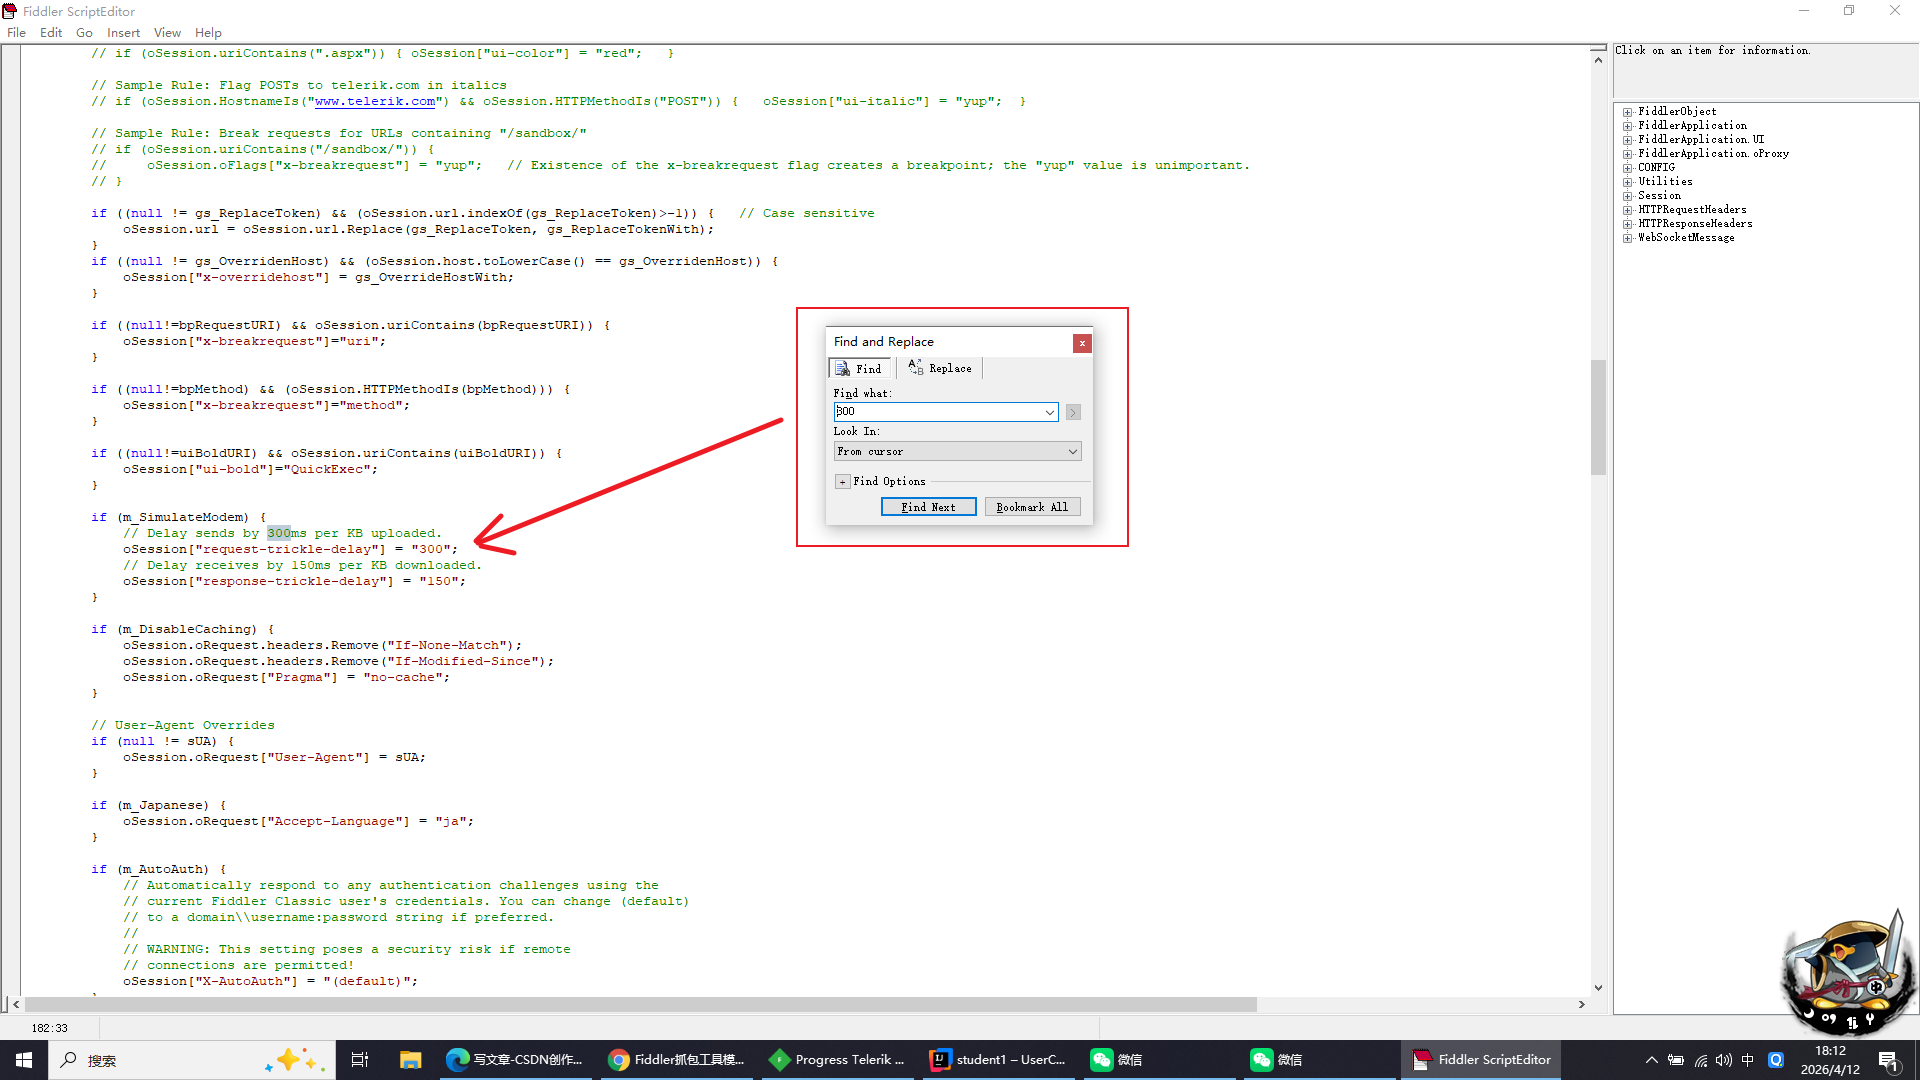Open the Insert menu

[123, 32]
